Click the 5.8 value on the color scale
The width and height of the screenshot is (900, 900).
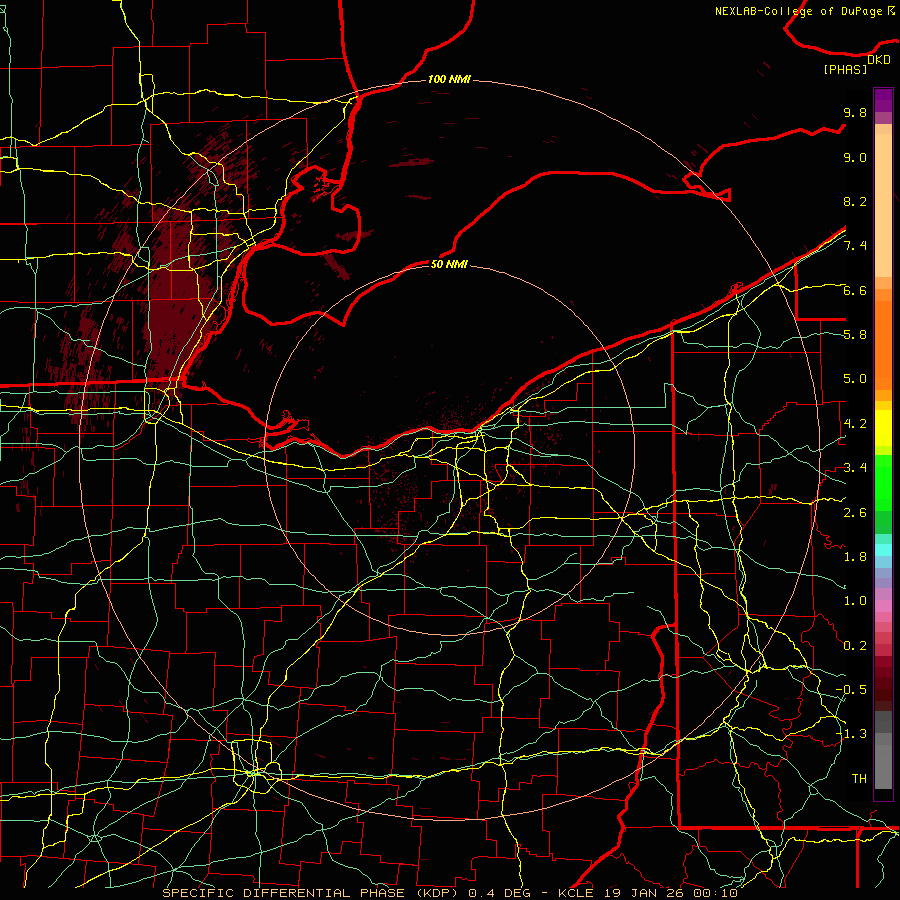click(855, 335)
